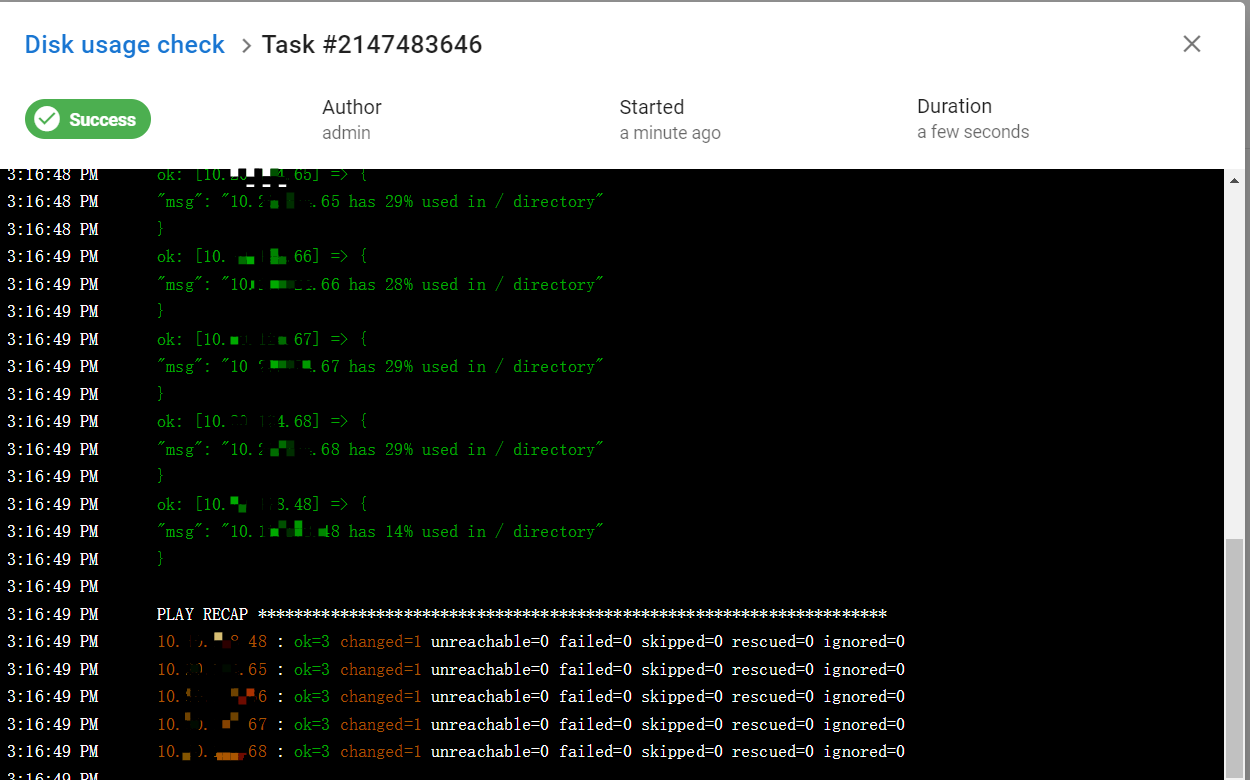
Task: Click the Task #2147483646 title
Action: point(372,45)
